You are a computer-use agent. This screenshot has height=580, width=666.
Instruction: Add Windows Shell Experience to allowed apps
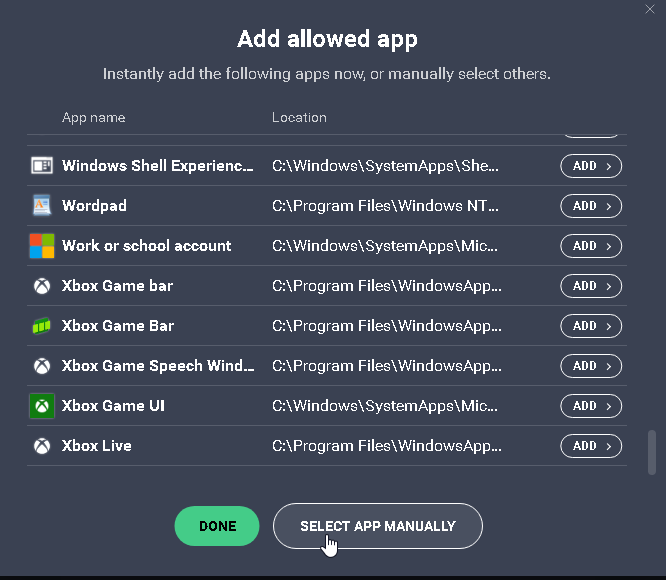(x=591, y=166)
